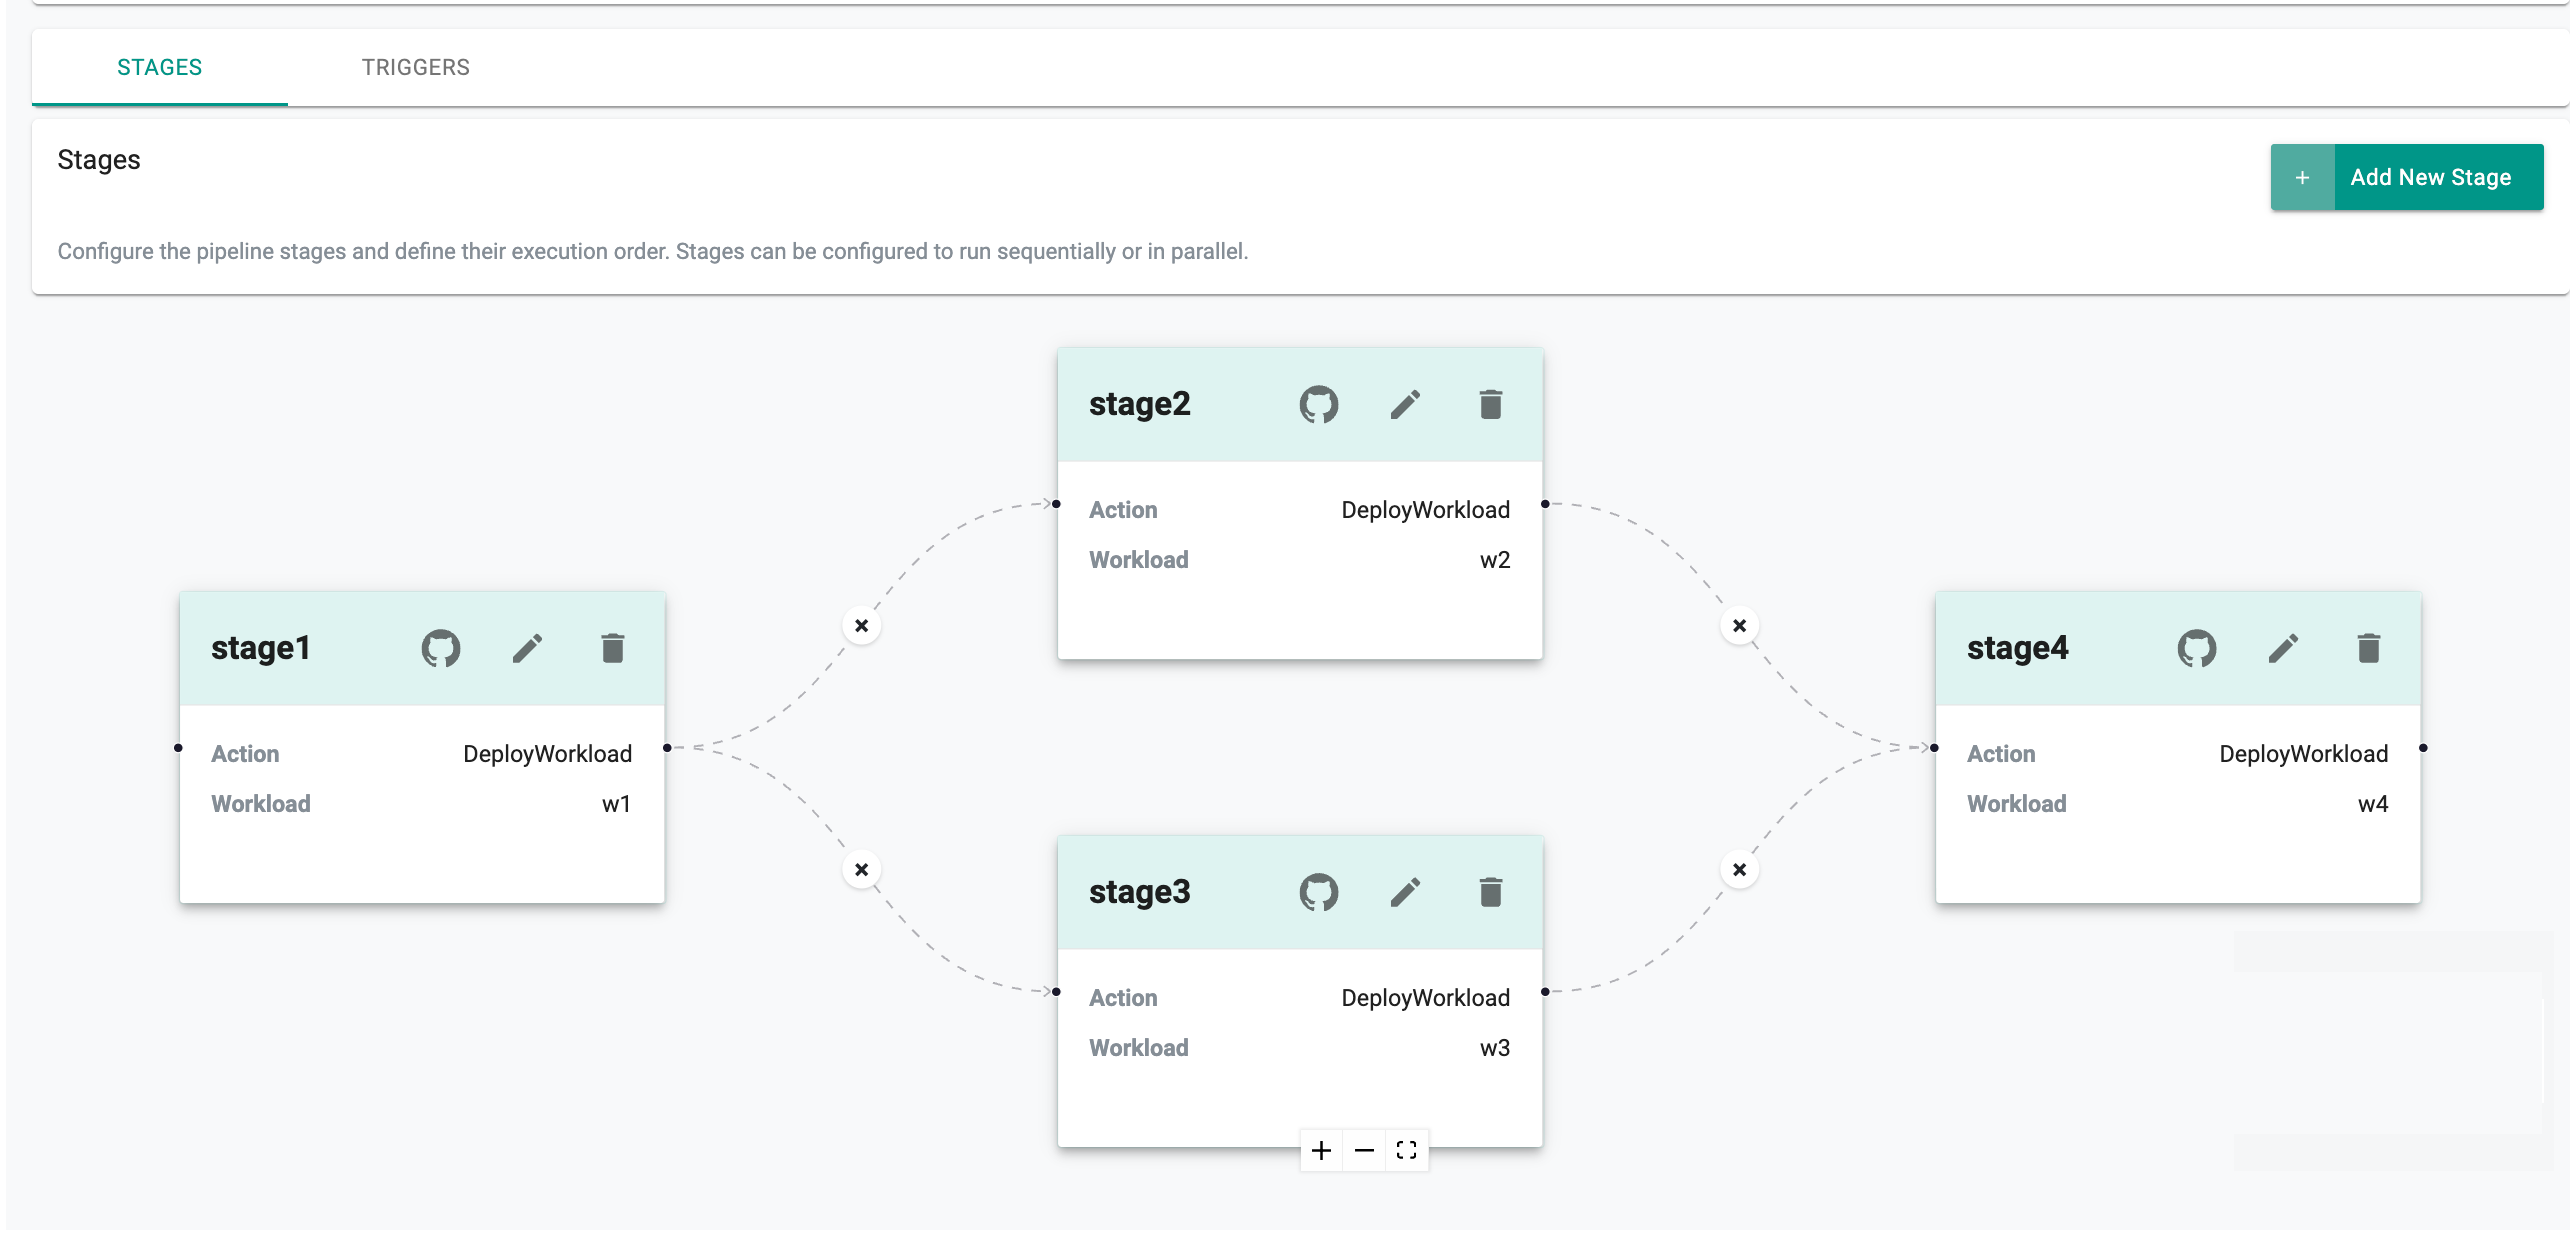Remove the stage2 to stage4 connection

click(1739, 626)
